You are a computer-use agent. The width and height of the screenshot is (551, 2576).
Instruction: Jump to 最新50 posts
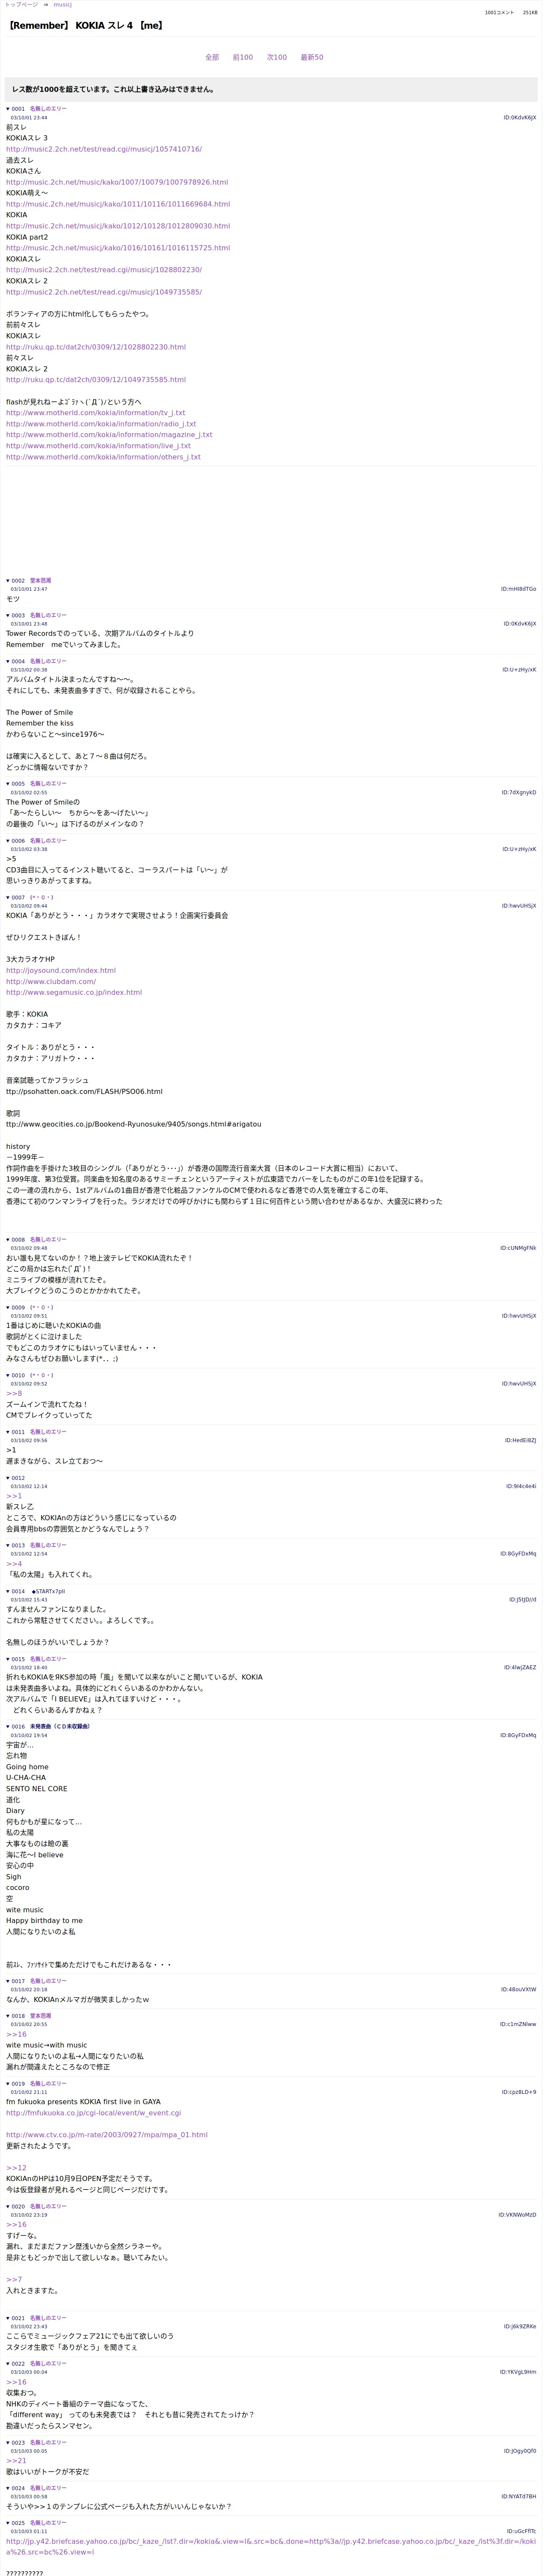tap(312, 57)
